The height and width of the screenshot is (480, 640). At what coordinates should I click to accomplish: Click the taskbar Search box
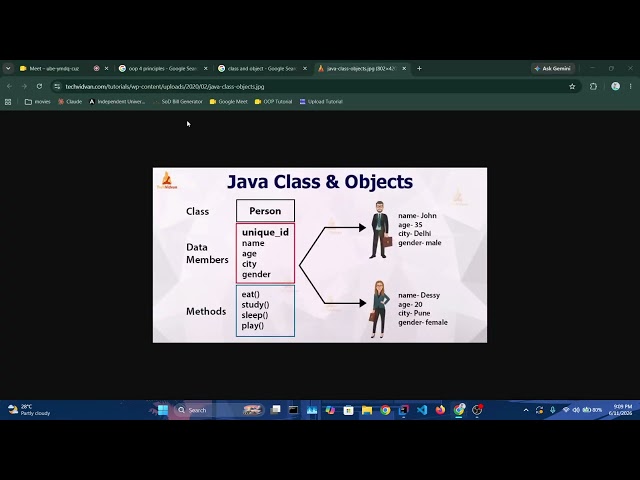click(218, 410)
